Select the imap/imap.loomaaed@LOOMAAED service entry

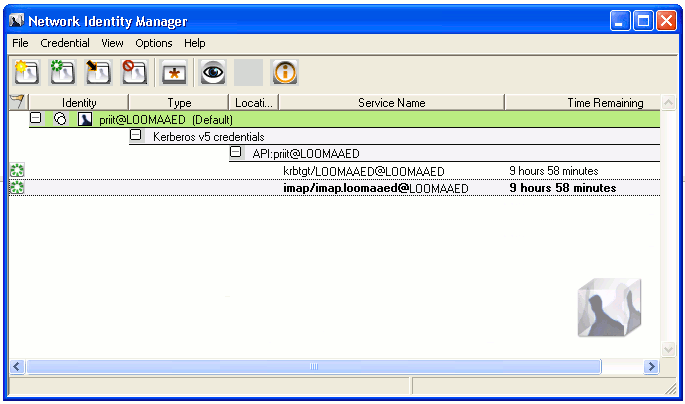(x=376, y=188)
